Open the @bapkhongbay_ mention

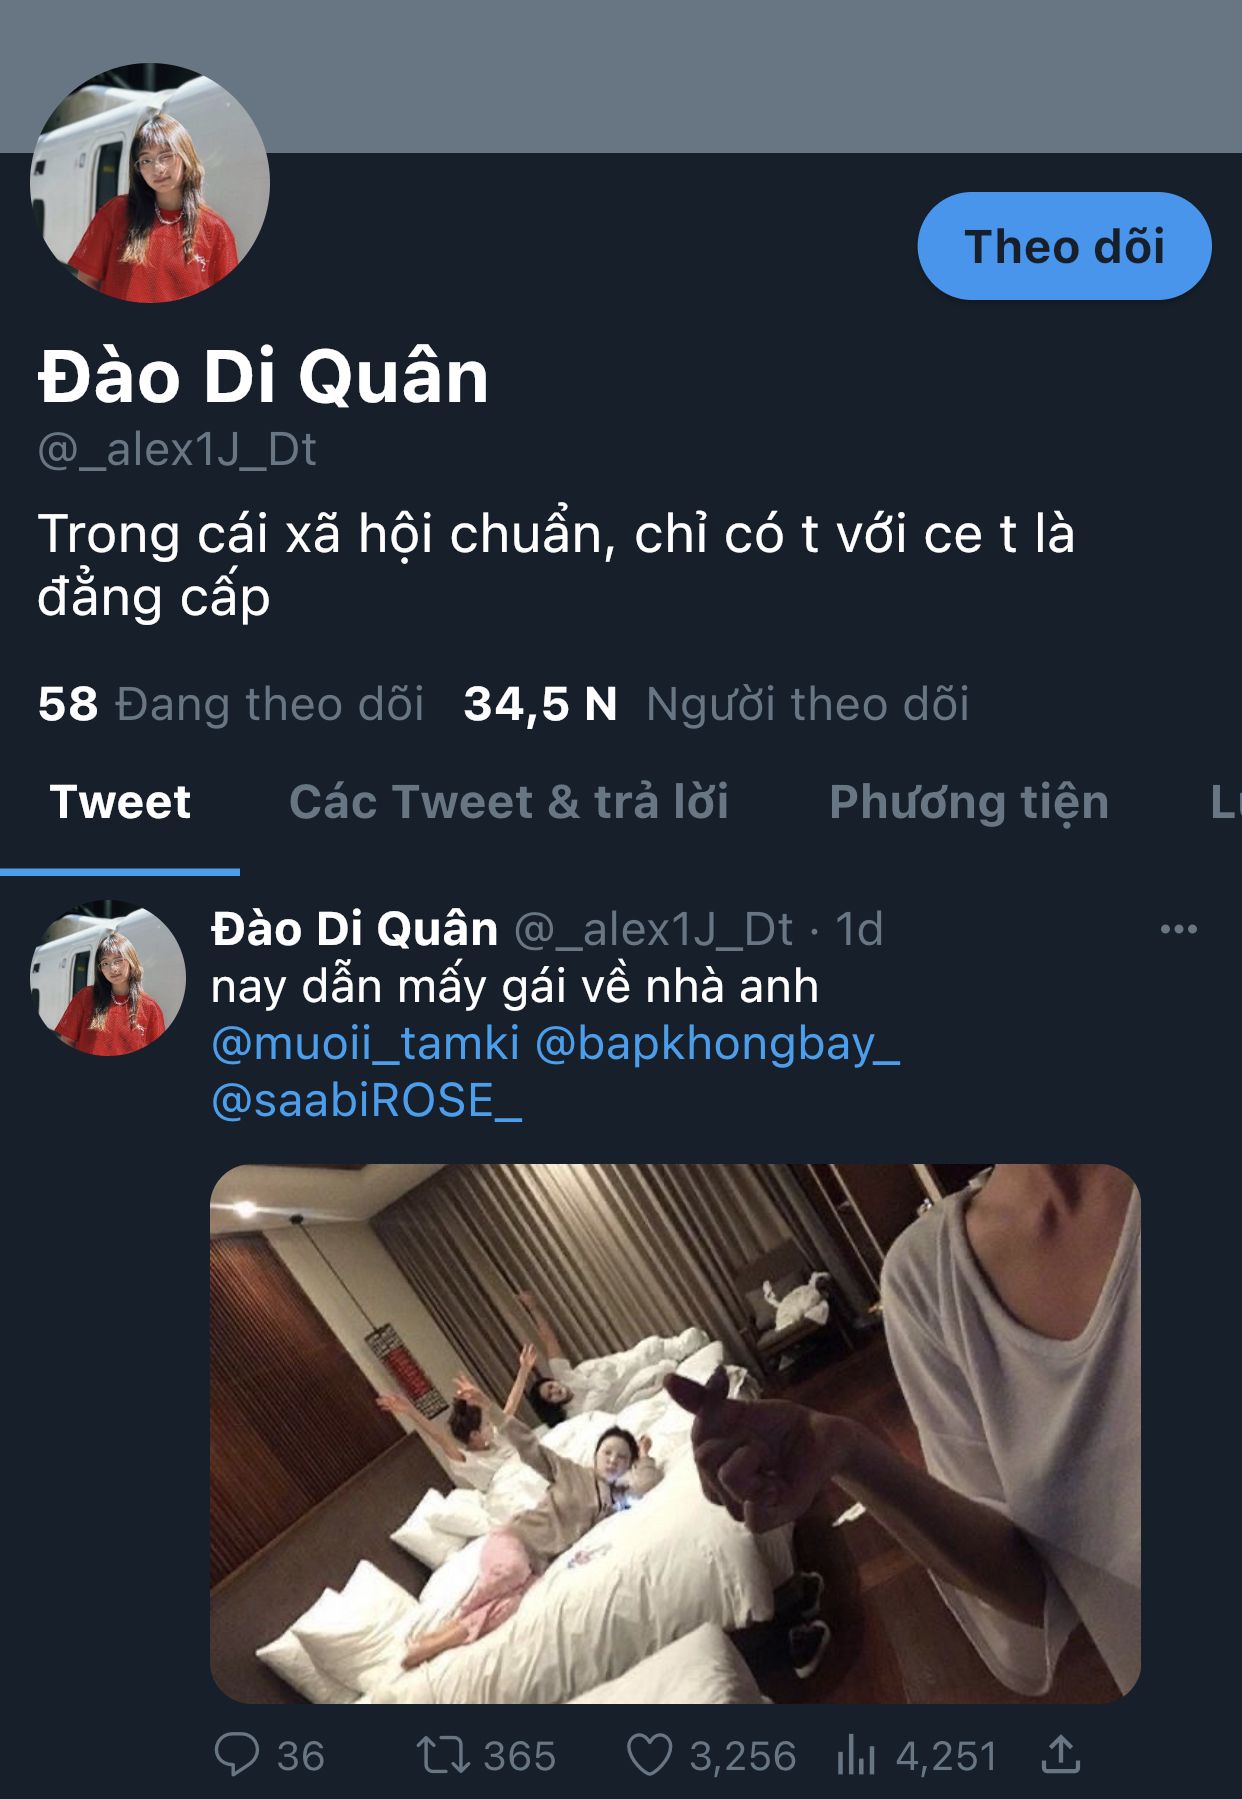718,1043
